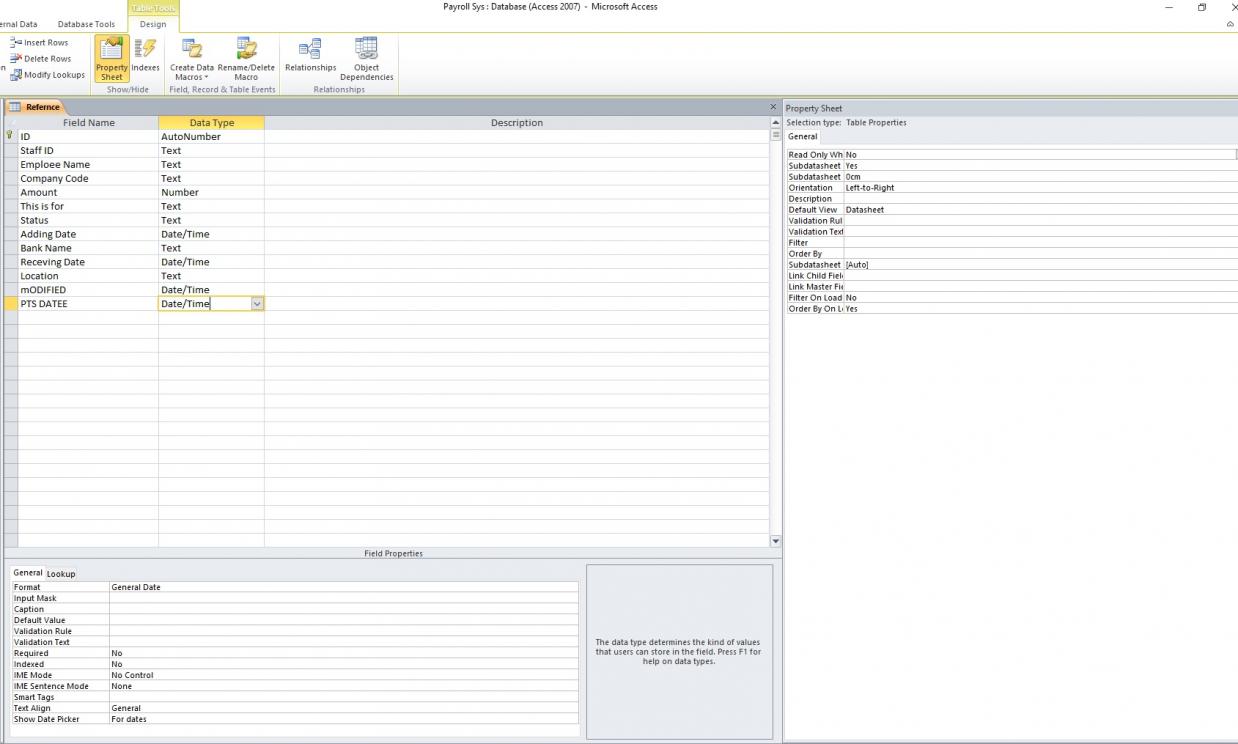Select the Receving Date field name
The height and width of the screenshot is (744, 1238).
click(88, 262)
